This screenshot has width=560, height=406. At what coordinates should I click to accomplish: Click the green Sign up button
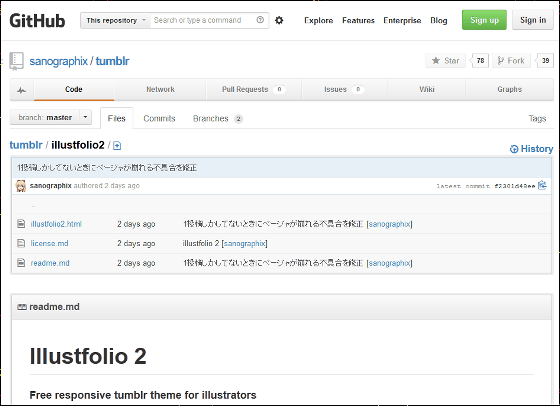(x=484, y=20)
